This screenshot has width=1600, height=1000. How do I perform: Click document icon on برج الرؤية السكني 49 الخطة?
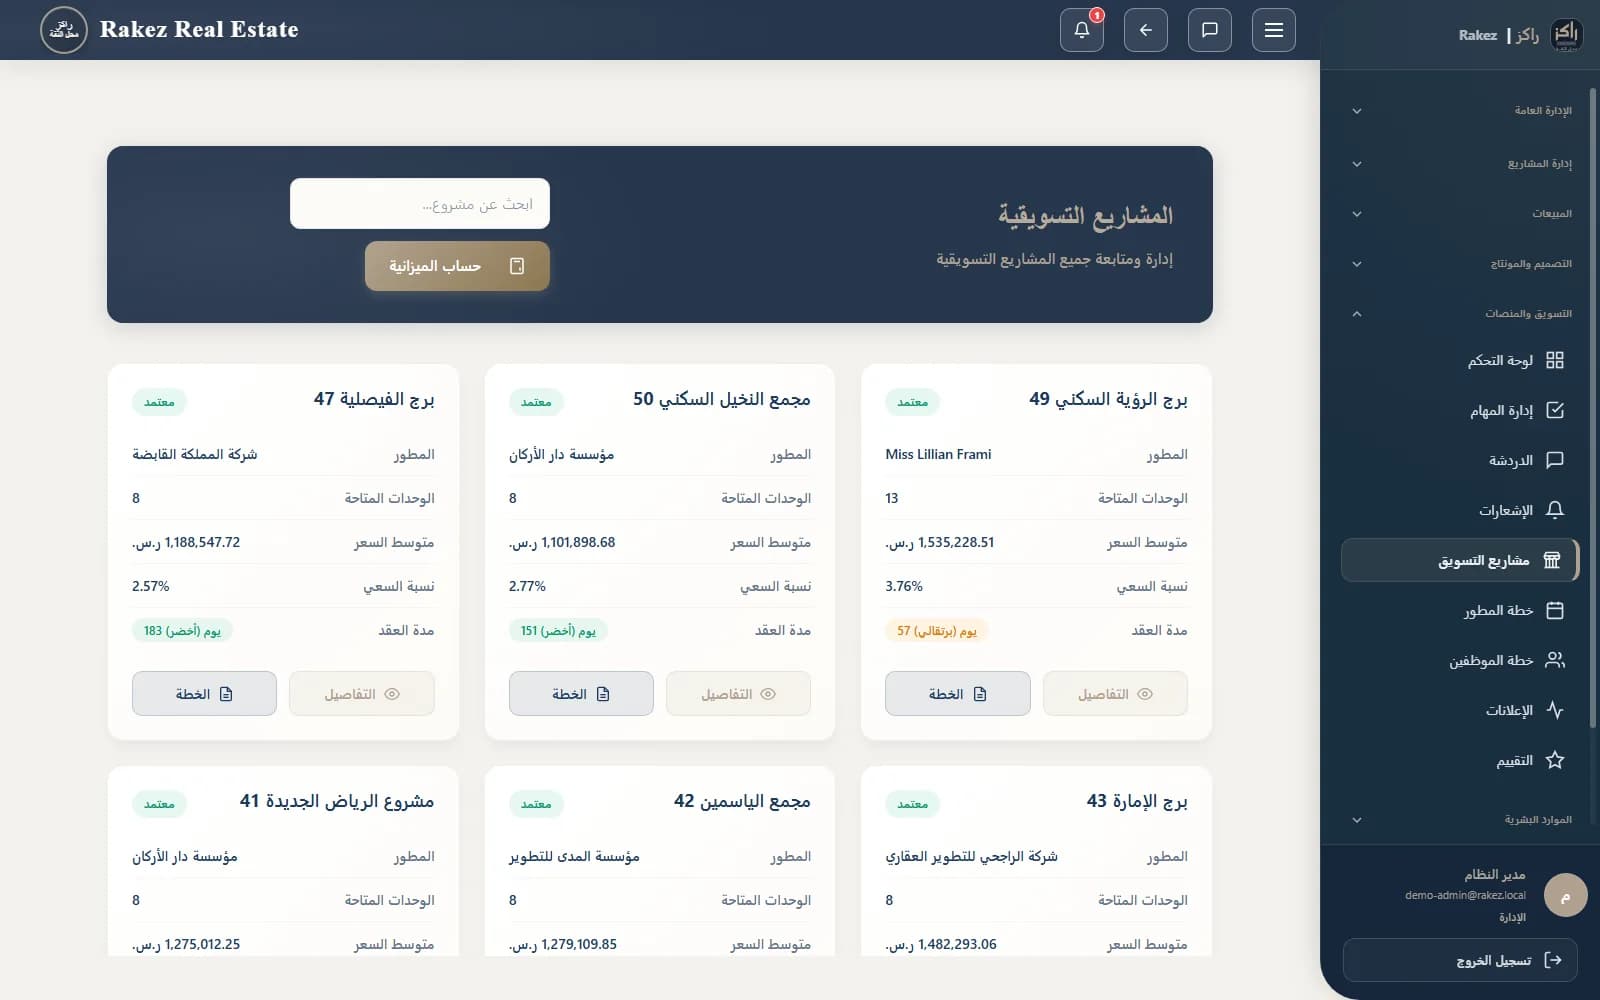tap(980, 694)
